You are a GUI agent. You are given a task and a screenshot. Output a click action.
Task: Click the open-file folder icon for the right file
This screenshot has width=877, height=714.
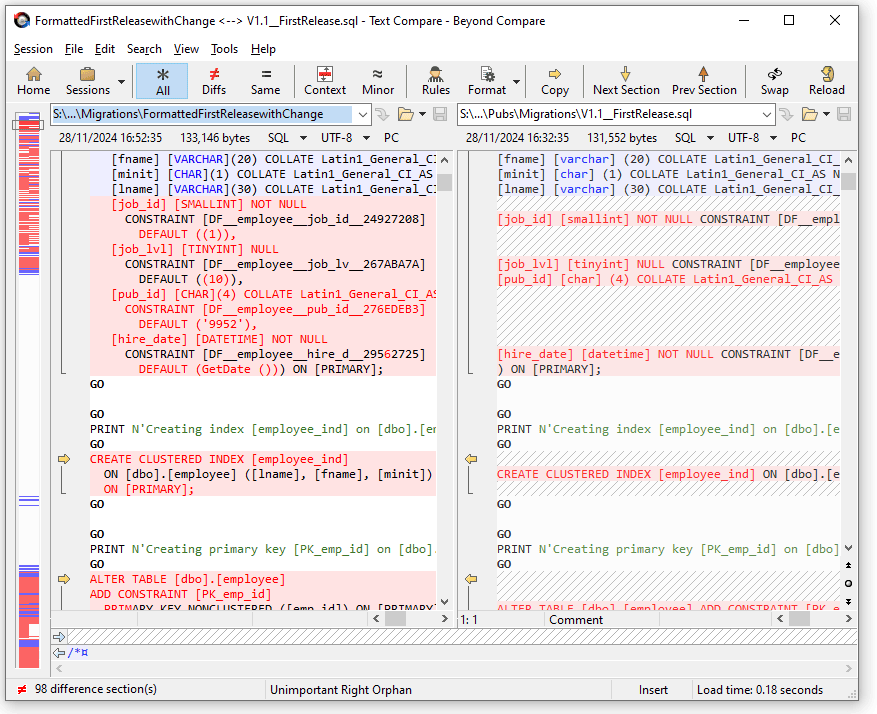point(809,115)
